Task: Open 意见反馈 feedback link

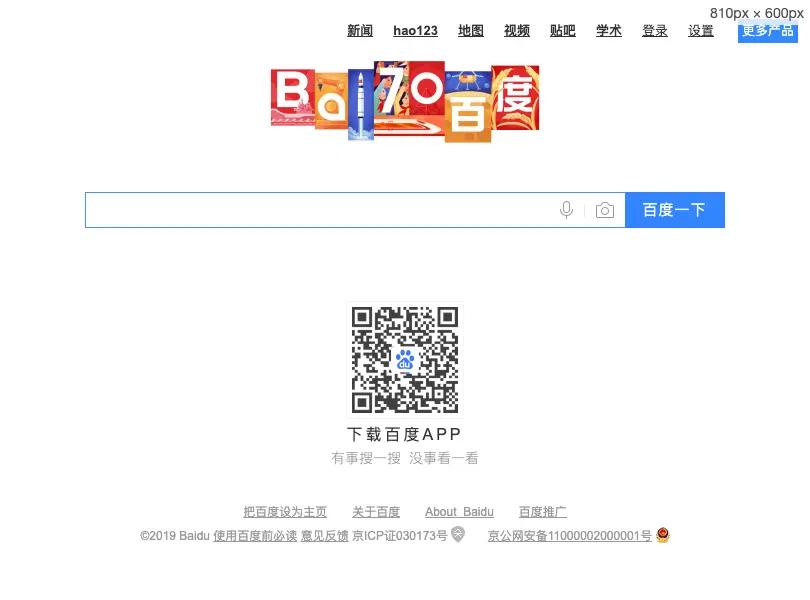Action: (x=325, y=535)
